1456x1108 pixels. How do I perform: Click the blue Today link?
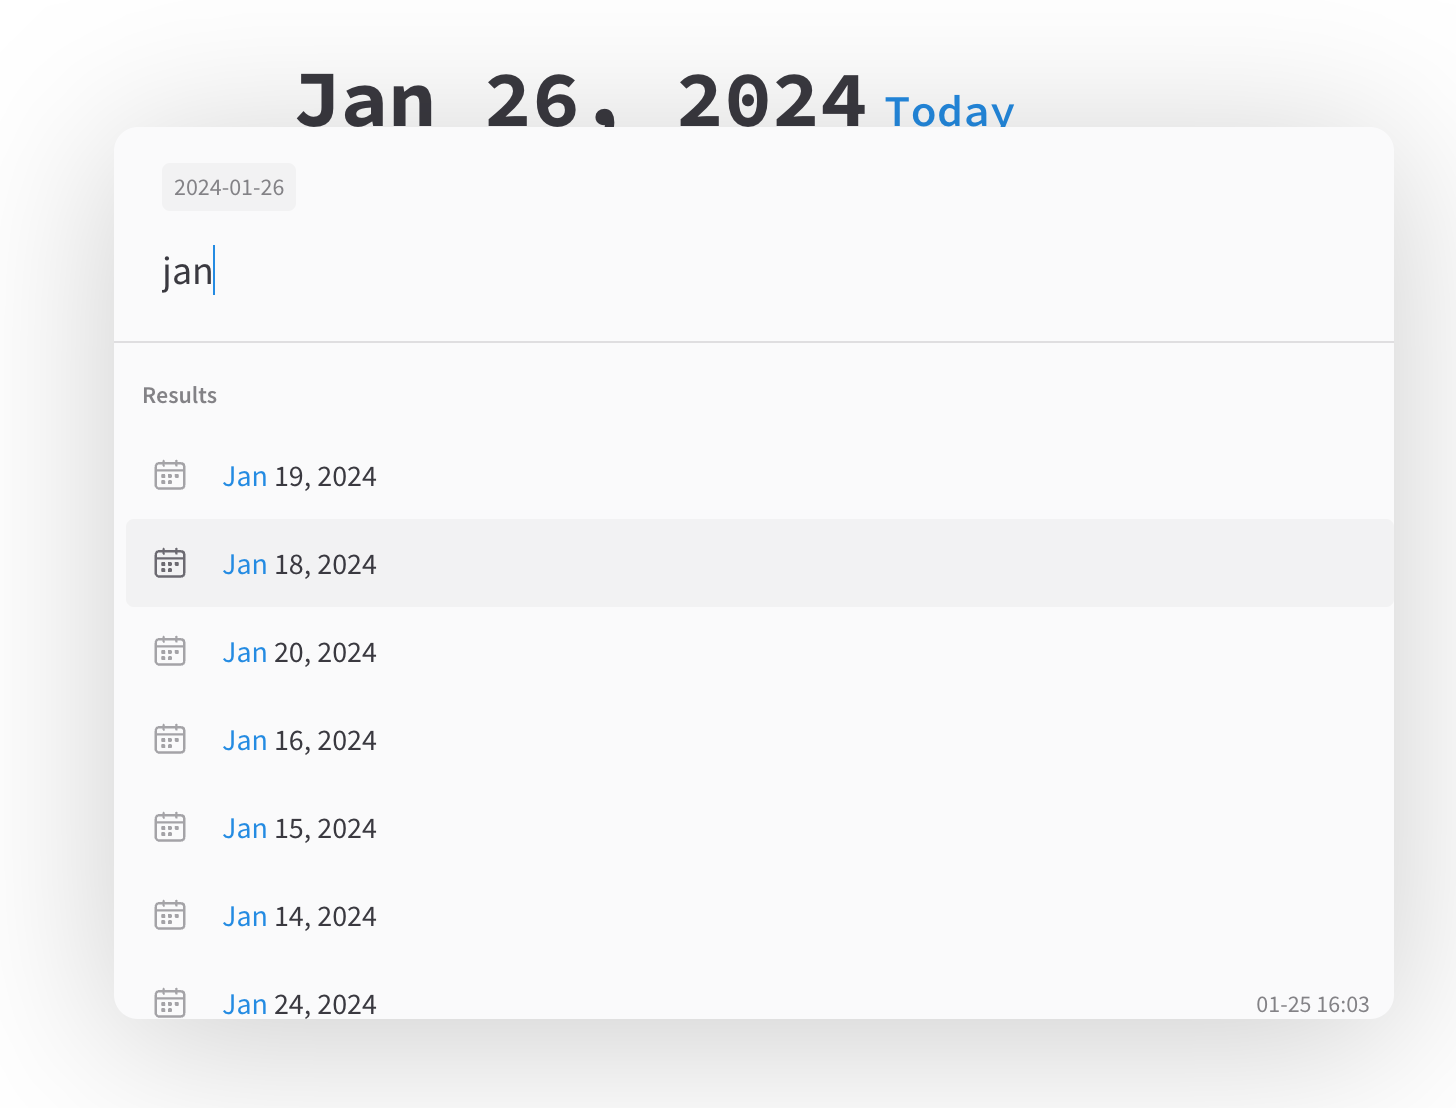click(x=949, y=111)
